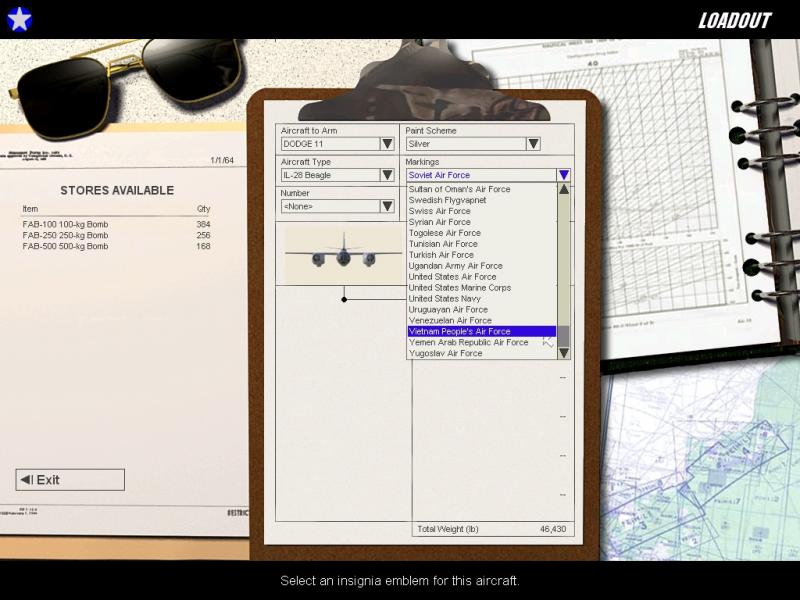Click the IL-28 aircraft front-view thumbnail

coord(343,254)
